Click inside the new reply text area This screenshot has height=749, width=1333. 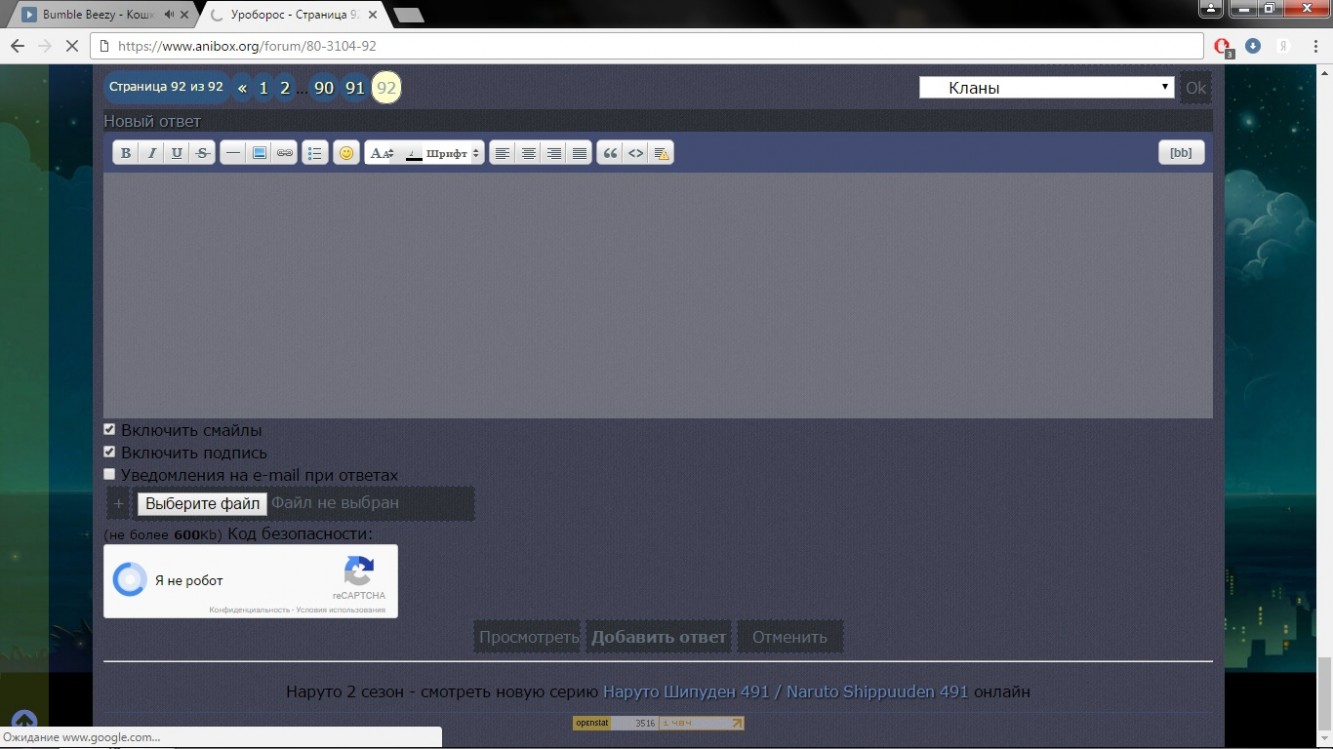click(657, 295)
